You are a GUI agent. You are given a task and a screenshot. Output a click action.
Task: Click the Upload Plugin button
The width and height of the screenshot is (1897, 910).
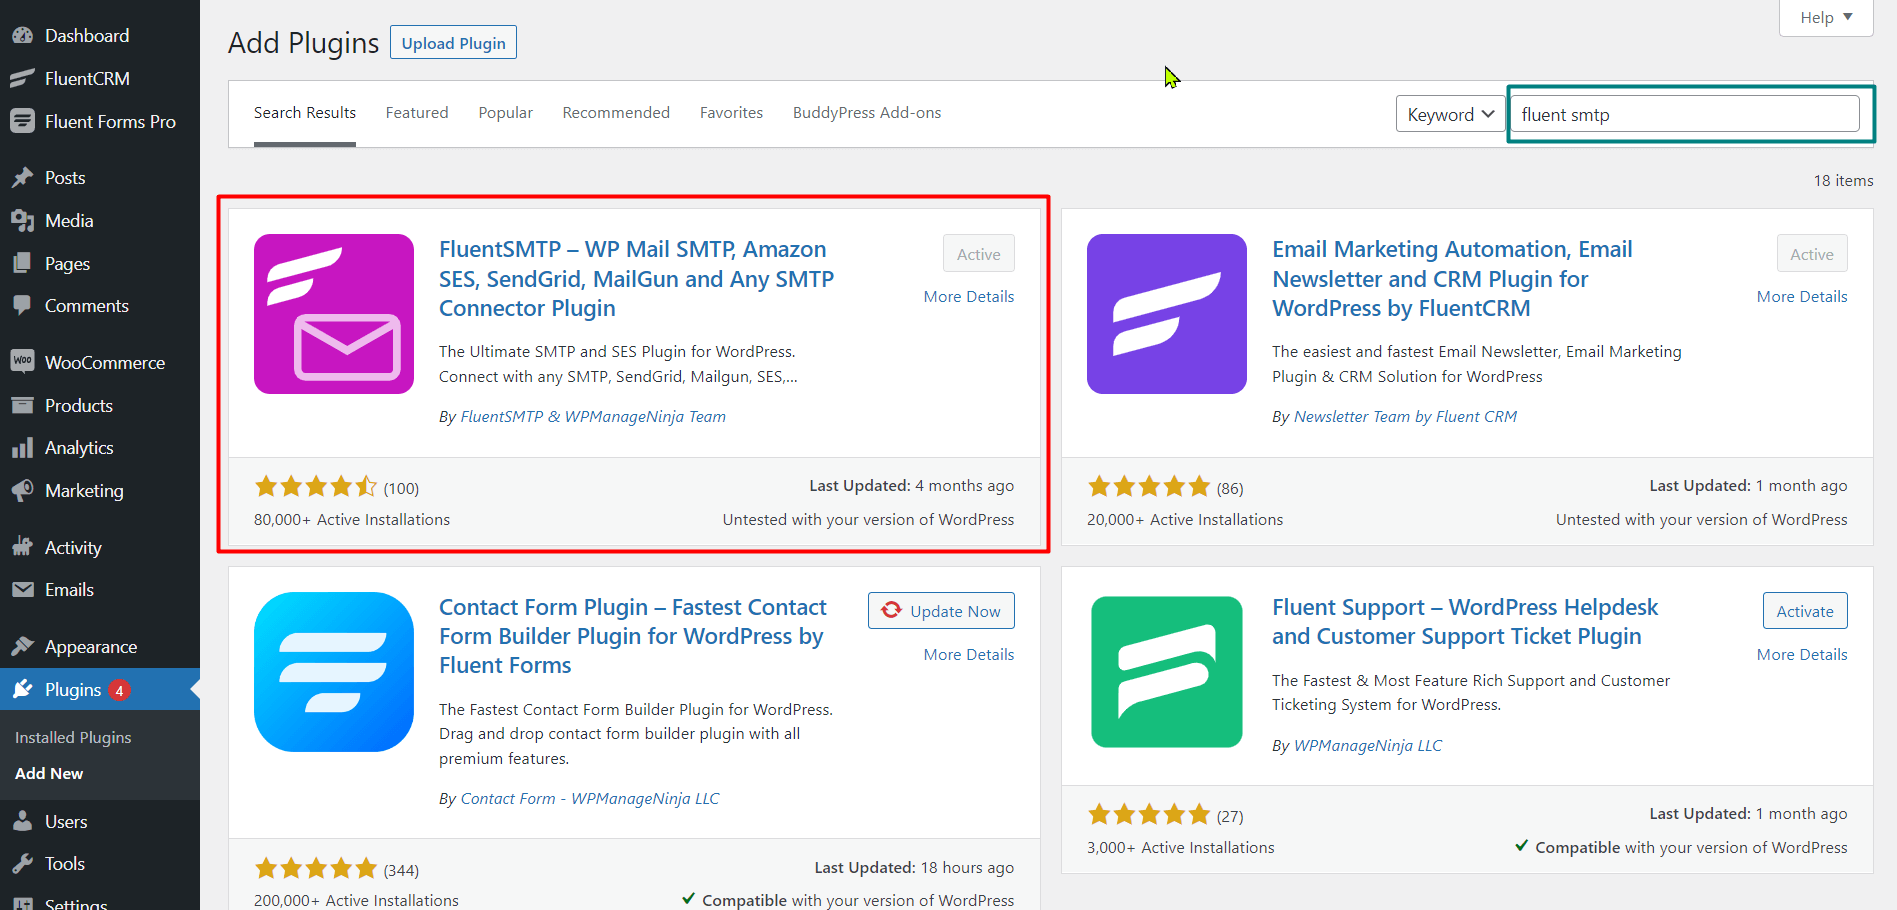click(453, 43)
